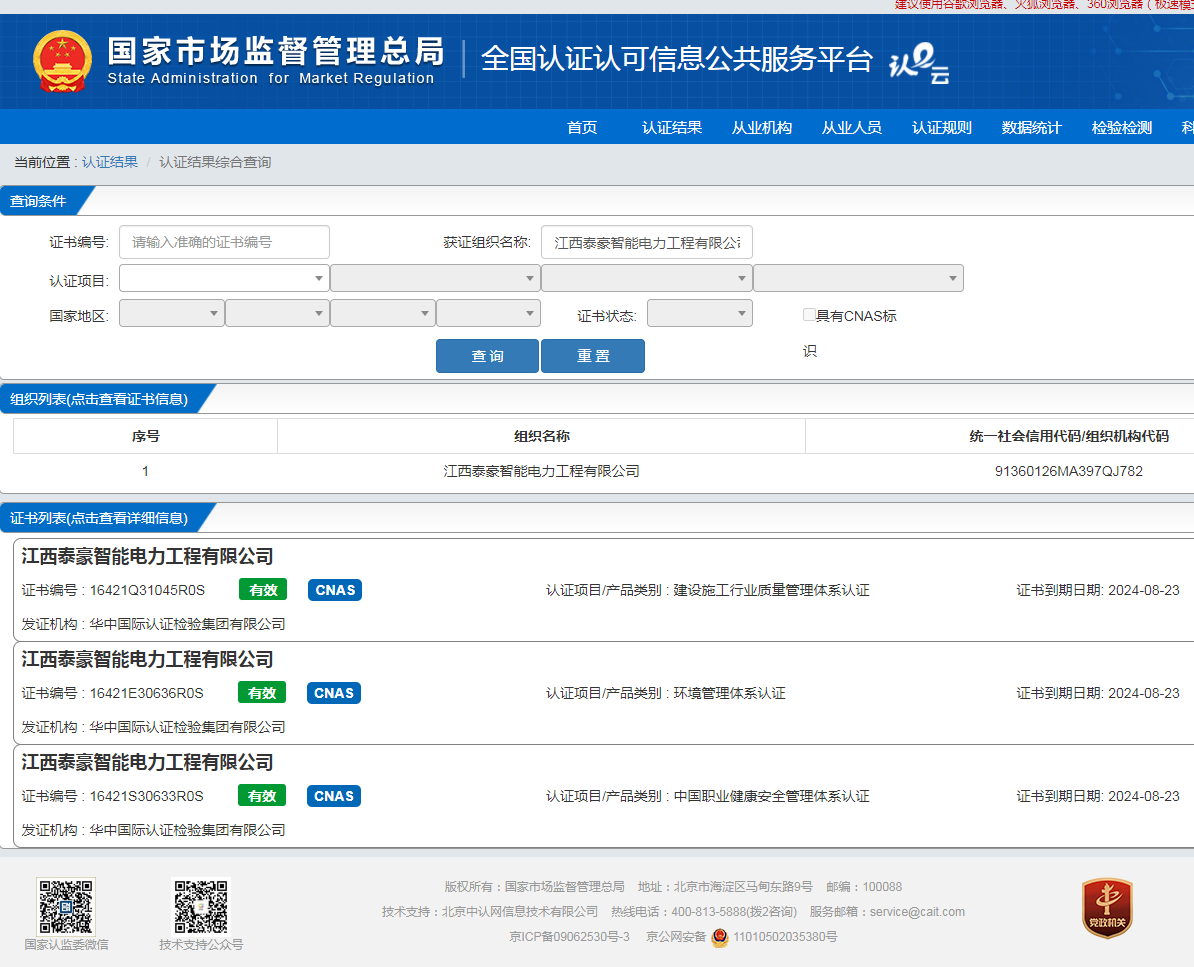Open the third 国家地区 dropdown

coord(382,313)
